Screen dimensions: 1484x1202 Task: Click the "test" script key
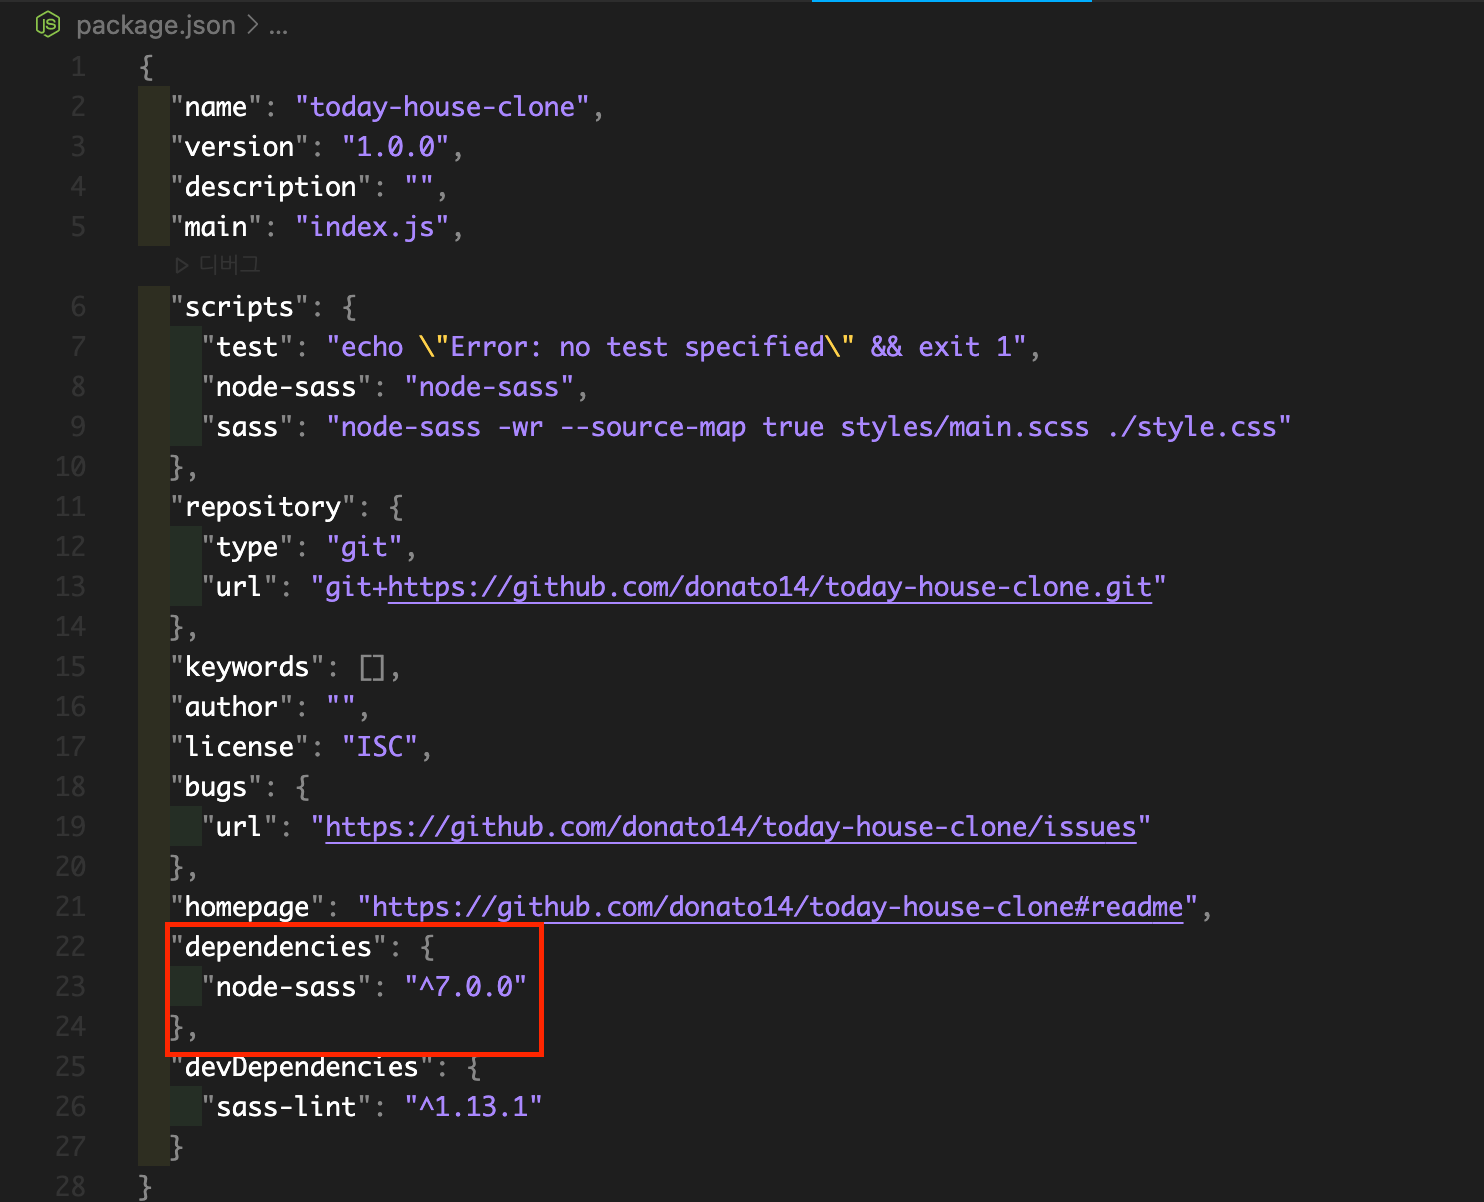pyautogui.click(x=247, y=347)
